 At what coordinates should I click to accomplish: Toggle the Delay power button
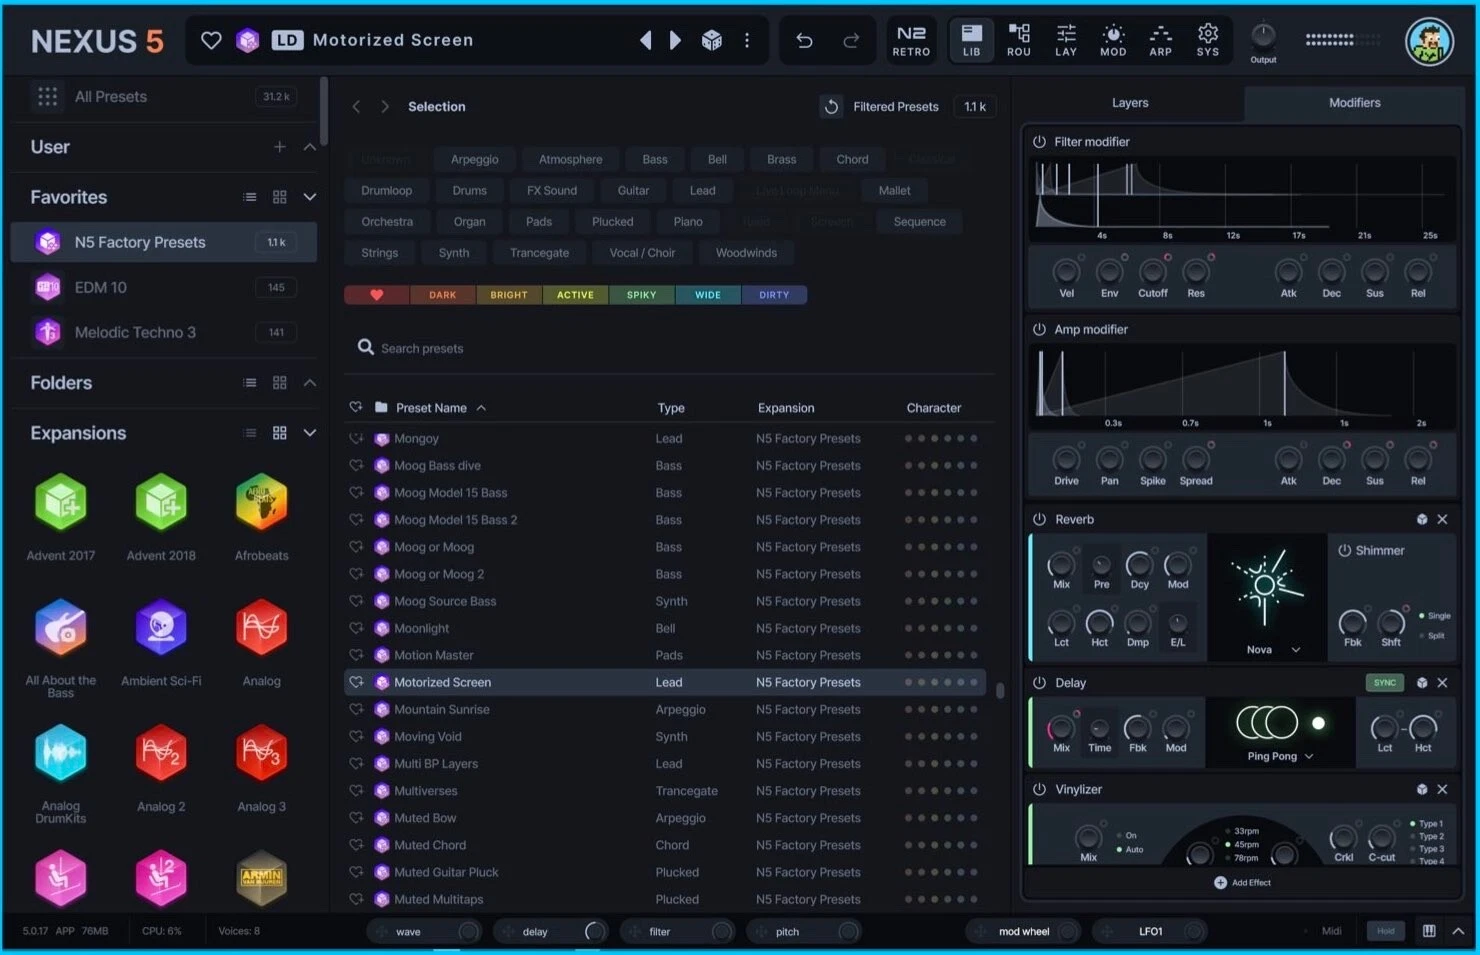pos(1039,683)
